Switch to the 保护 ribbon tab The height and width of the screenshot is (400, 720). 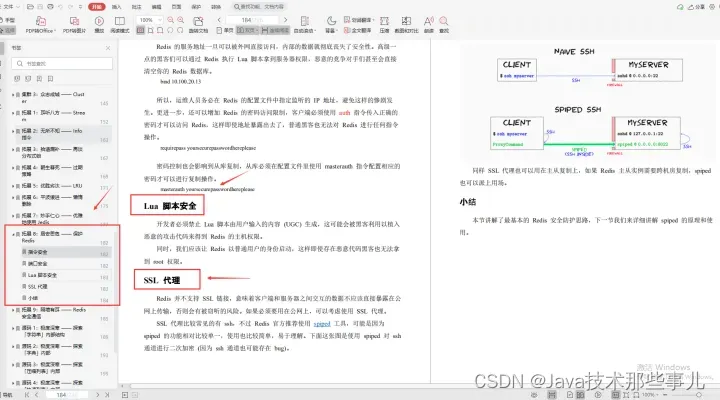(x=196, y=7)
